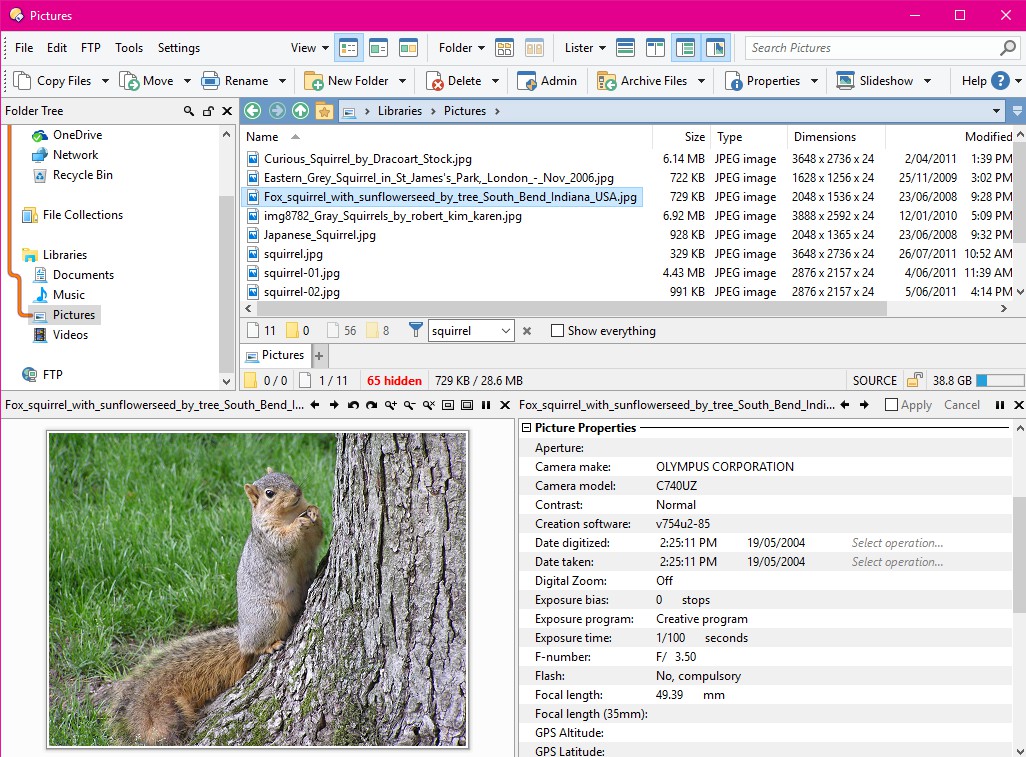Click inside the Search Pictures field
The height and width of the screenshot is (757, 1026).
(x=870, y=47)
